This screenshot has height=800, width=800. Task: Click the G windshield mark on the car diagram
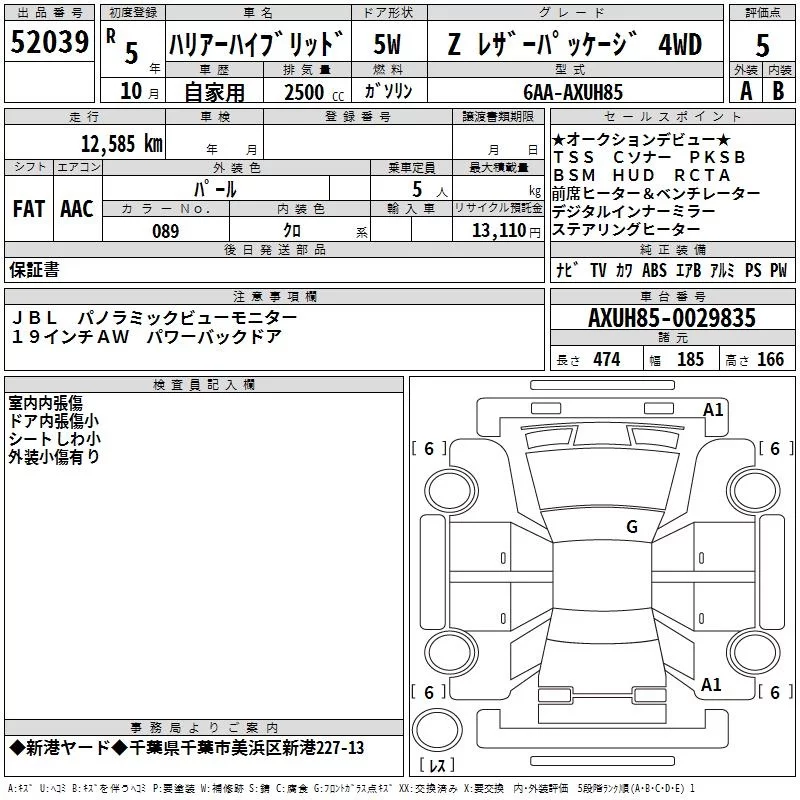click(632, 527)
